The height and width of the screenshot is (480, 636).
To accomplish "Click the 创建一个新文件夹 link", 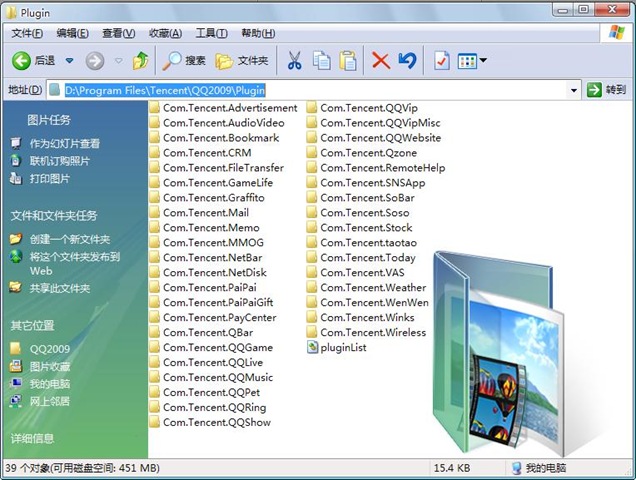I will (x=69, y=239).
